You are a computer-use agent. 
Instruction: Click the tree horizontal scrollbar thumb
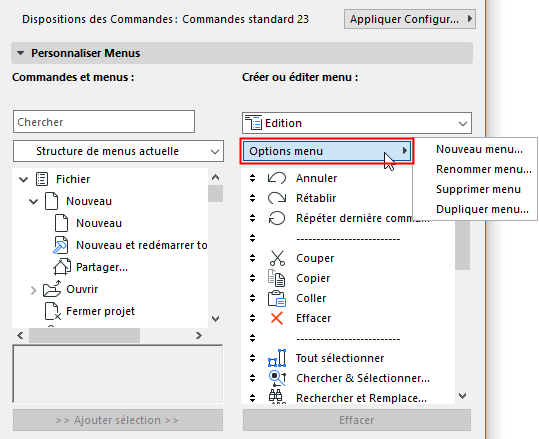[x=84, y=335]
